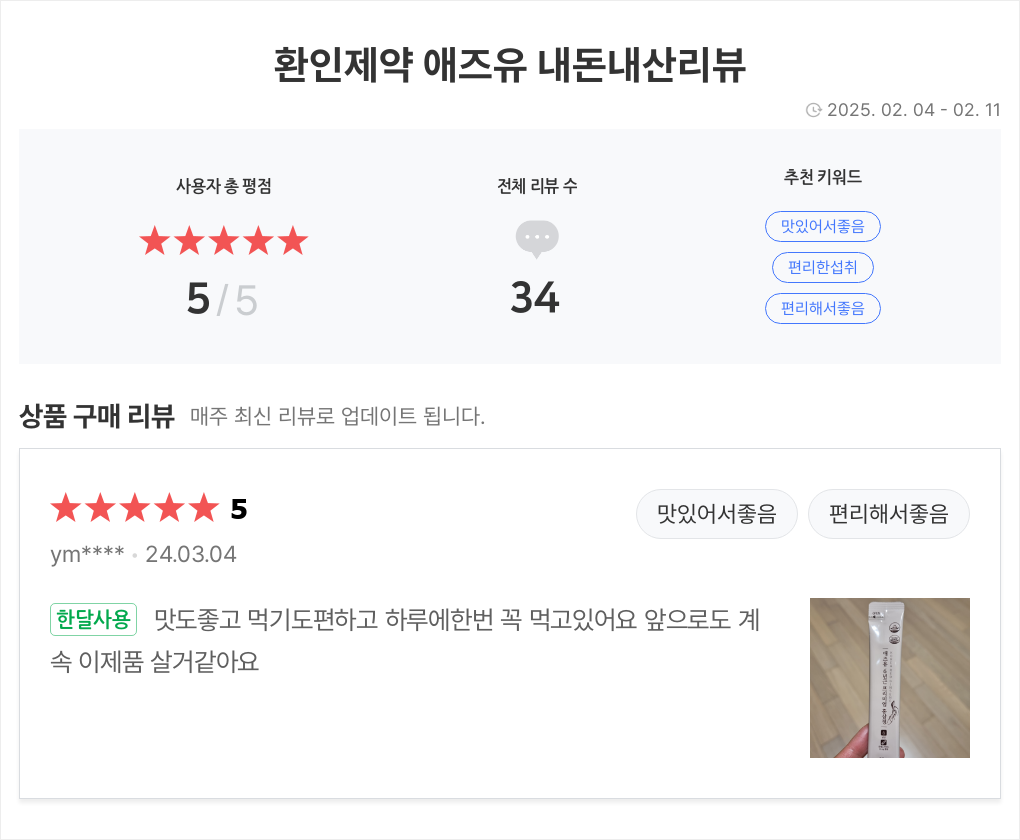This screenshot has width=1020, height=840.
Task: Click the clock icon beside the date range
Action: [813, 110]
